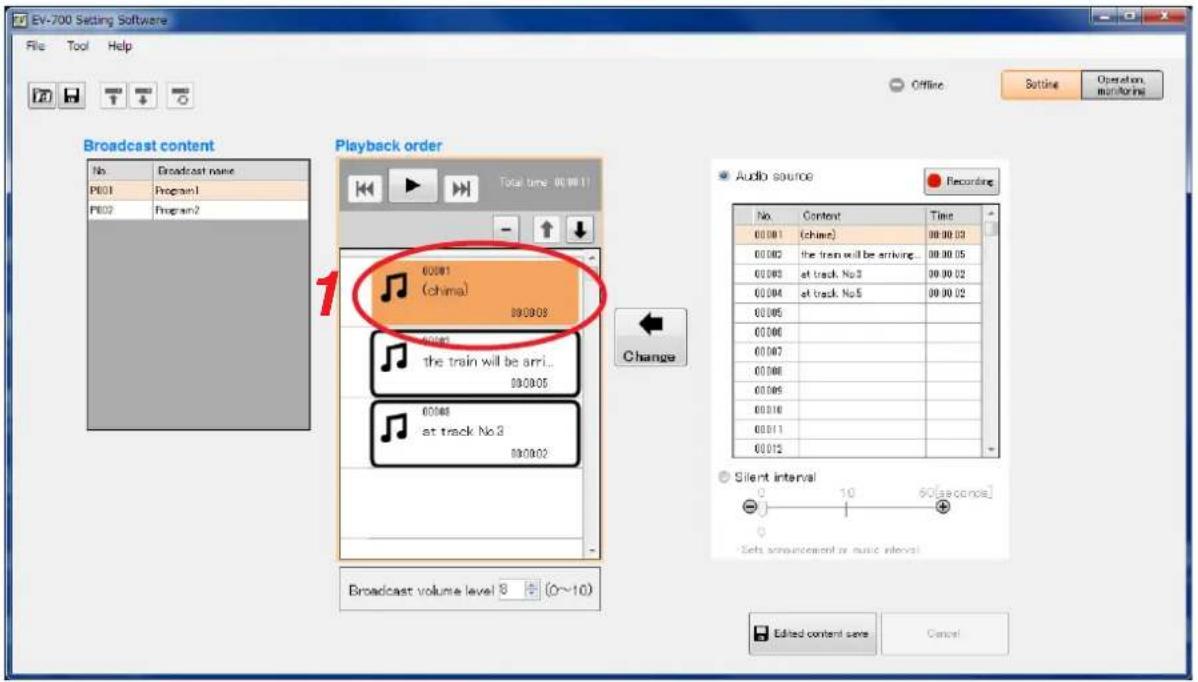The height and width of the screenshot is (682, 1198).
Task: Open the File menu
Action: point(35,46)
